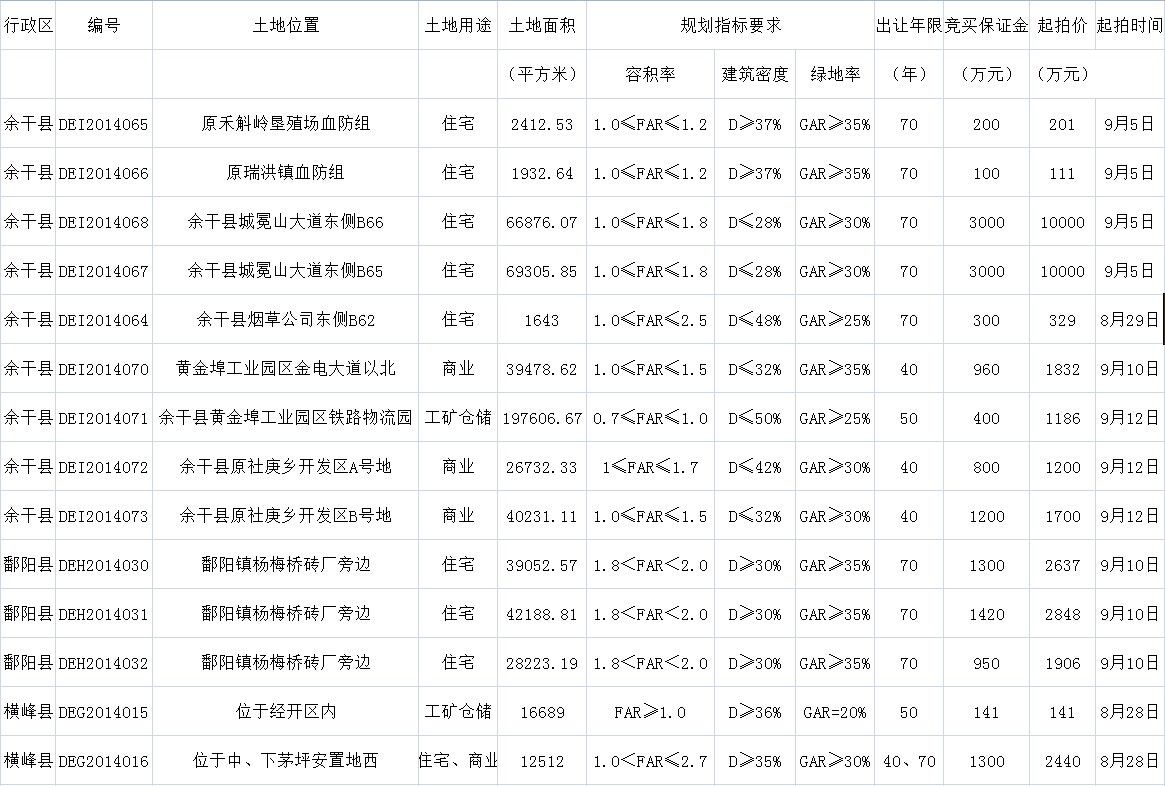Image resolution: width=1165 pixels, height=786 pixels.
Task: Select area value 197606.67
Action: click(x=542, y=418)
